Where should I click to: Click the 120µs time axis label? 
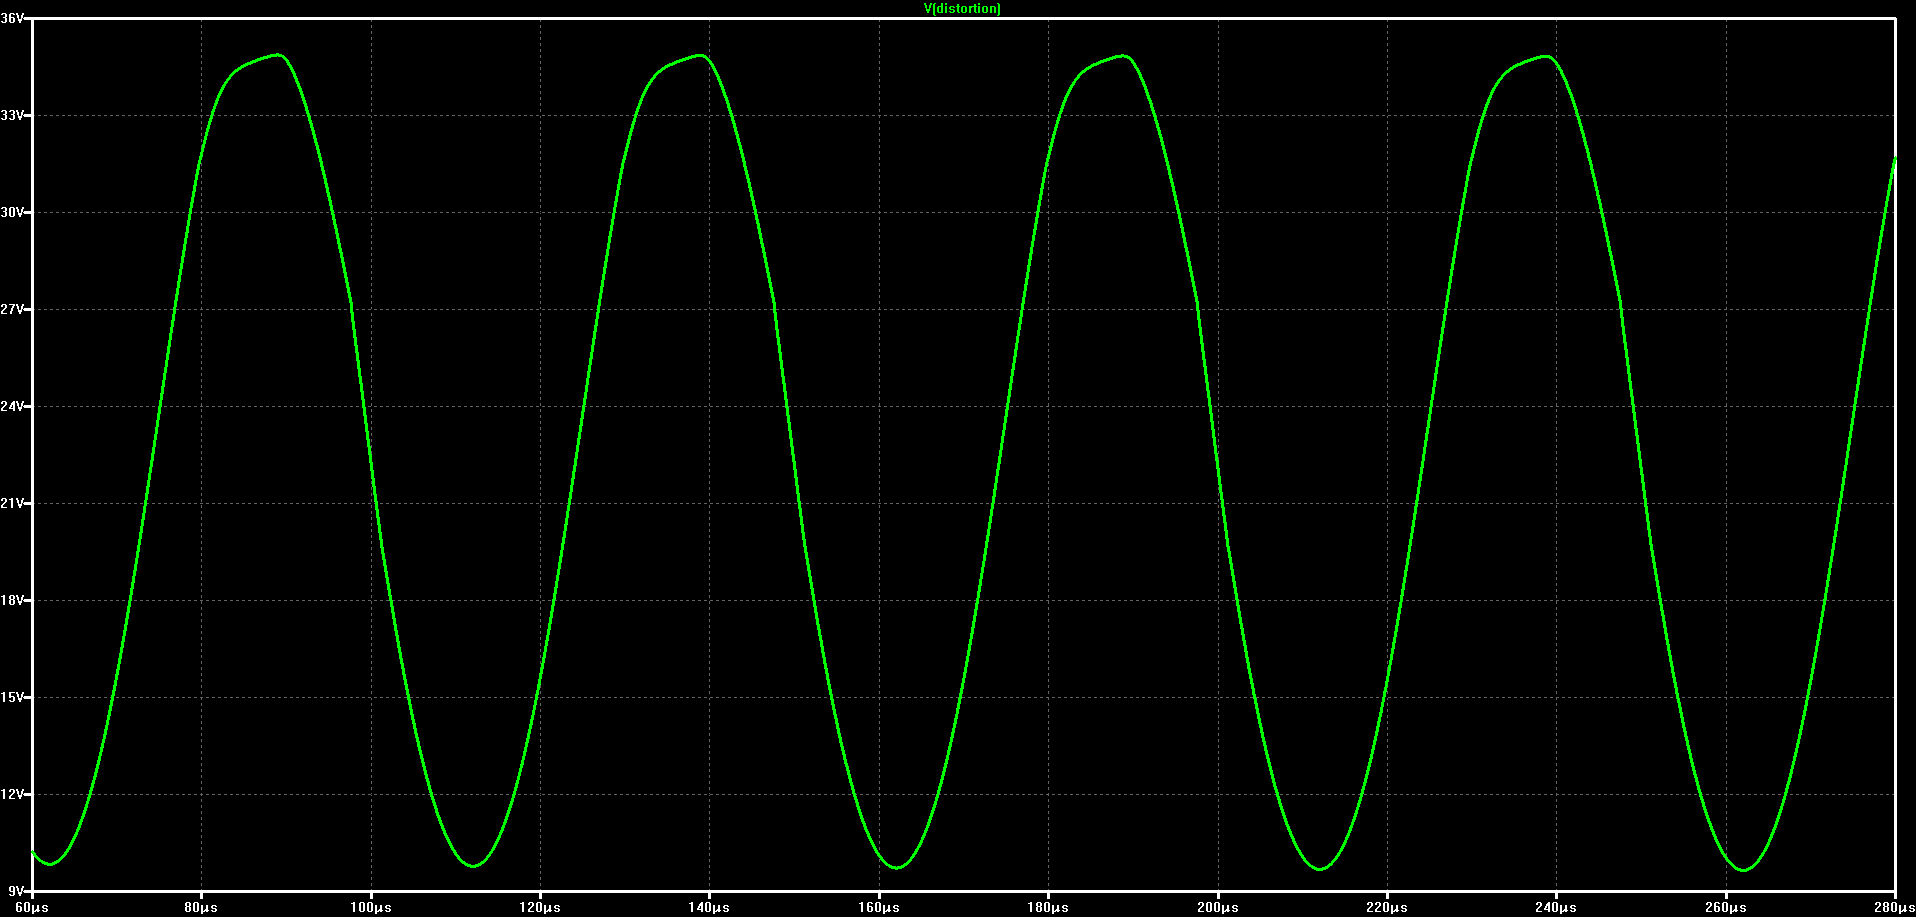[x=540, y=908]
